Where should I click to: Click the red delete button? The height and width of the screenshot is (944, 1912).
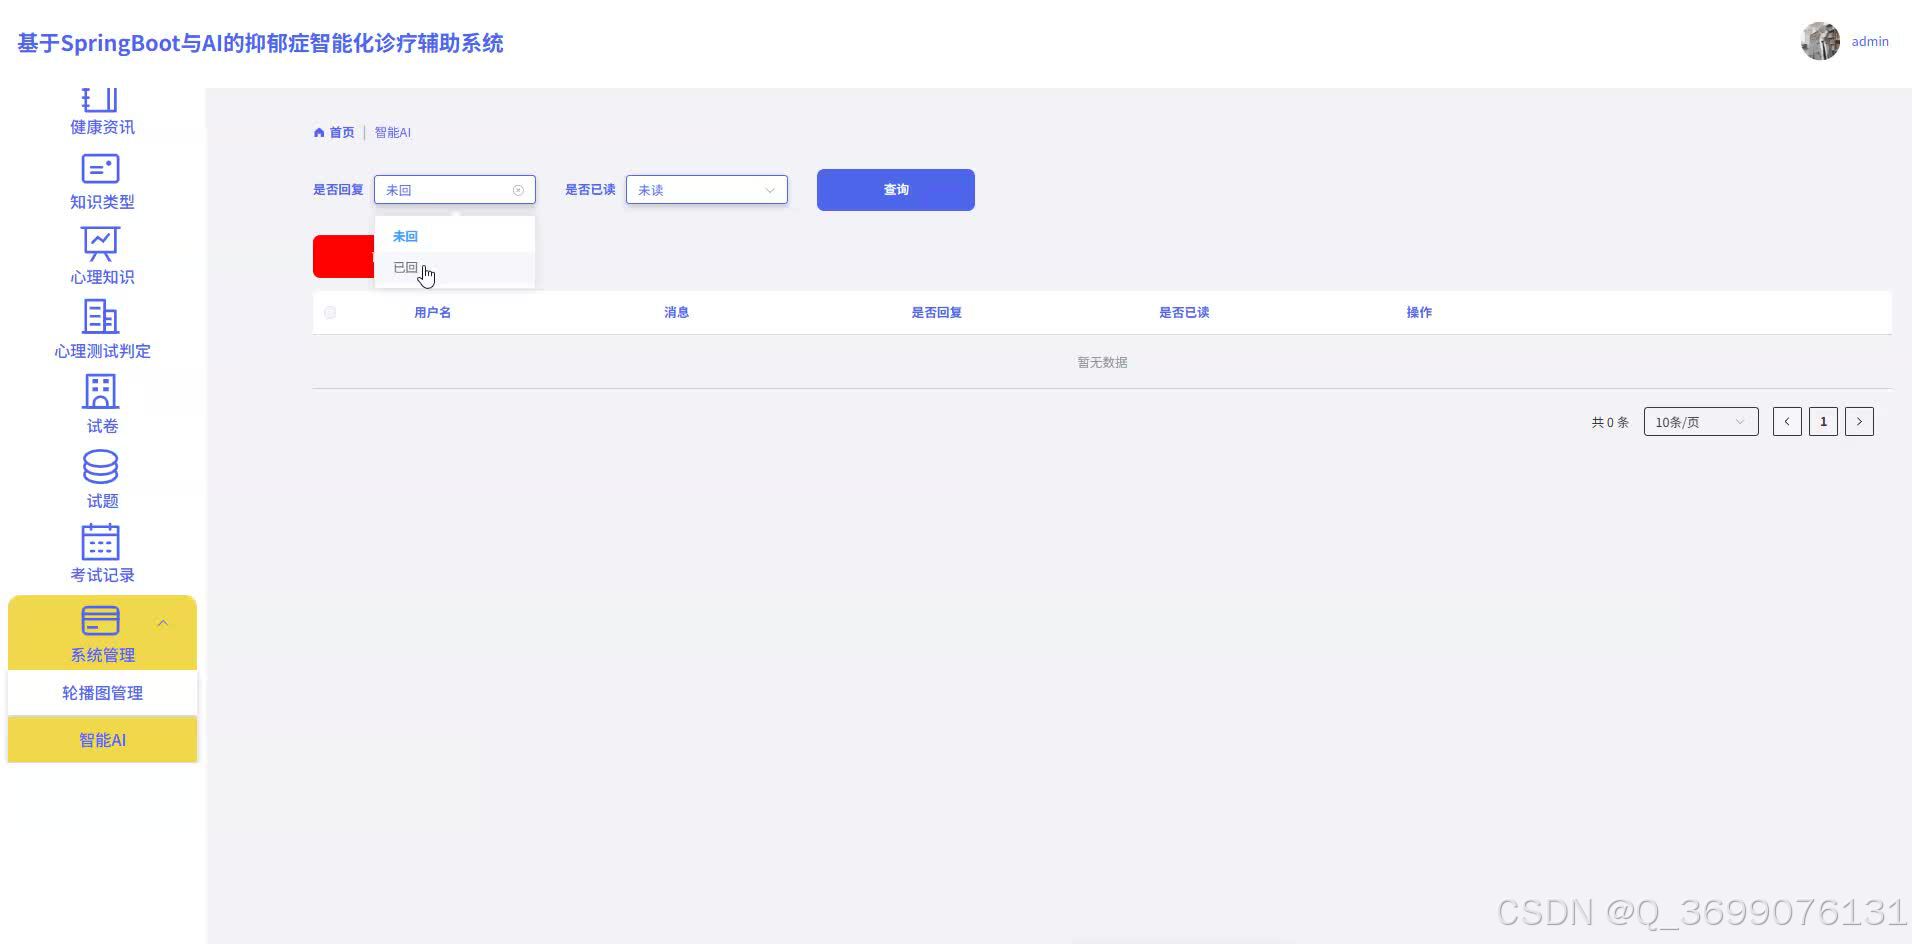pyautogui.click(x=343, y=257)
